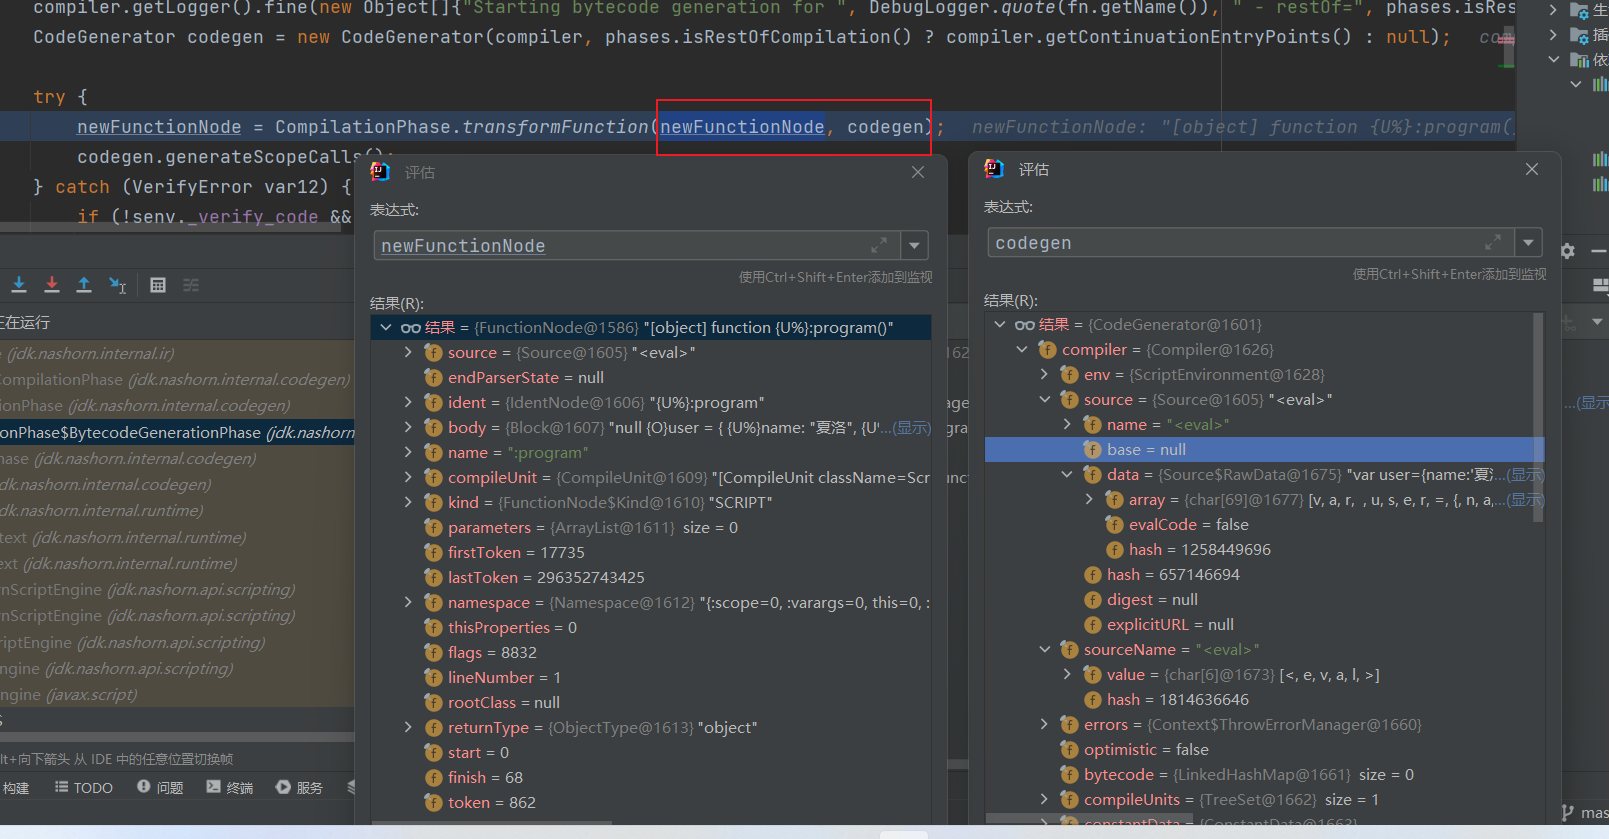The image size is (1609, 839).
Task: Expand the codegen expression input field
Action: click(1493, 242)
